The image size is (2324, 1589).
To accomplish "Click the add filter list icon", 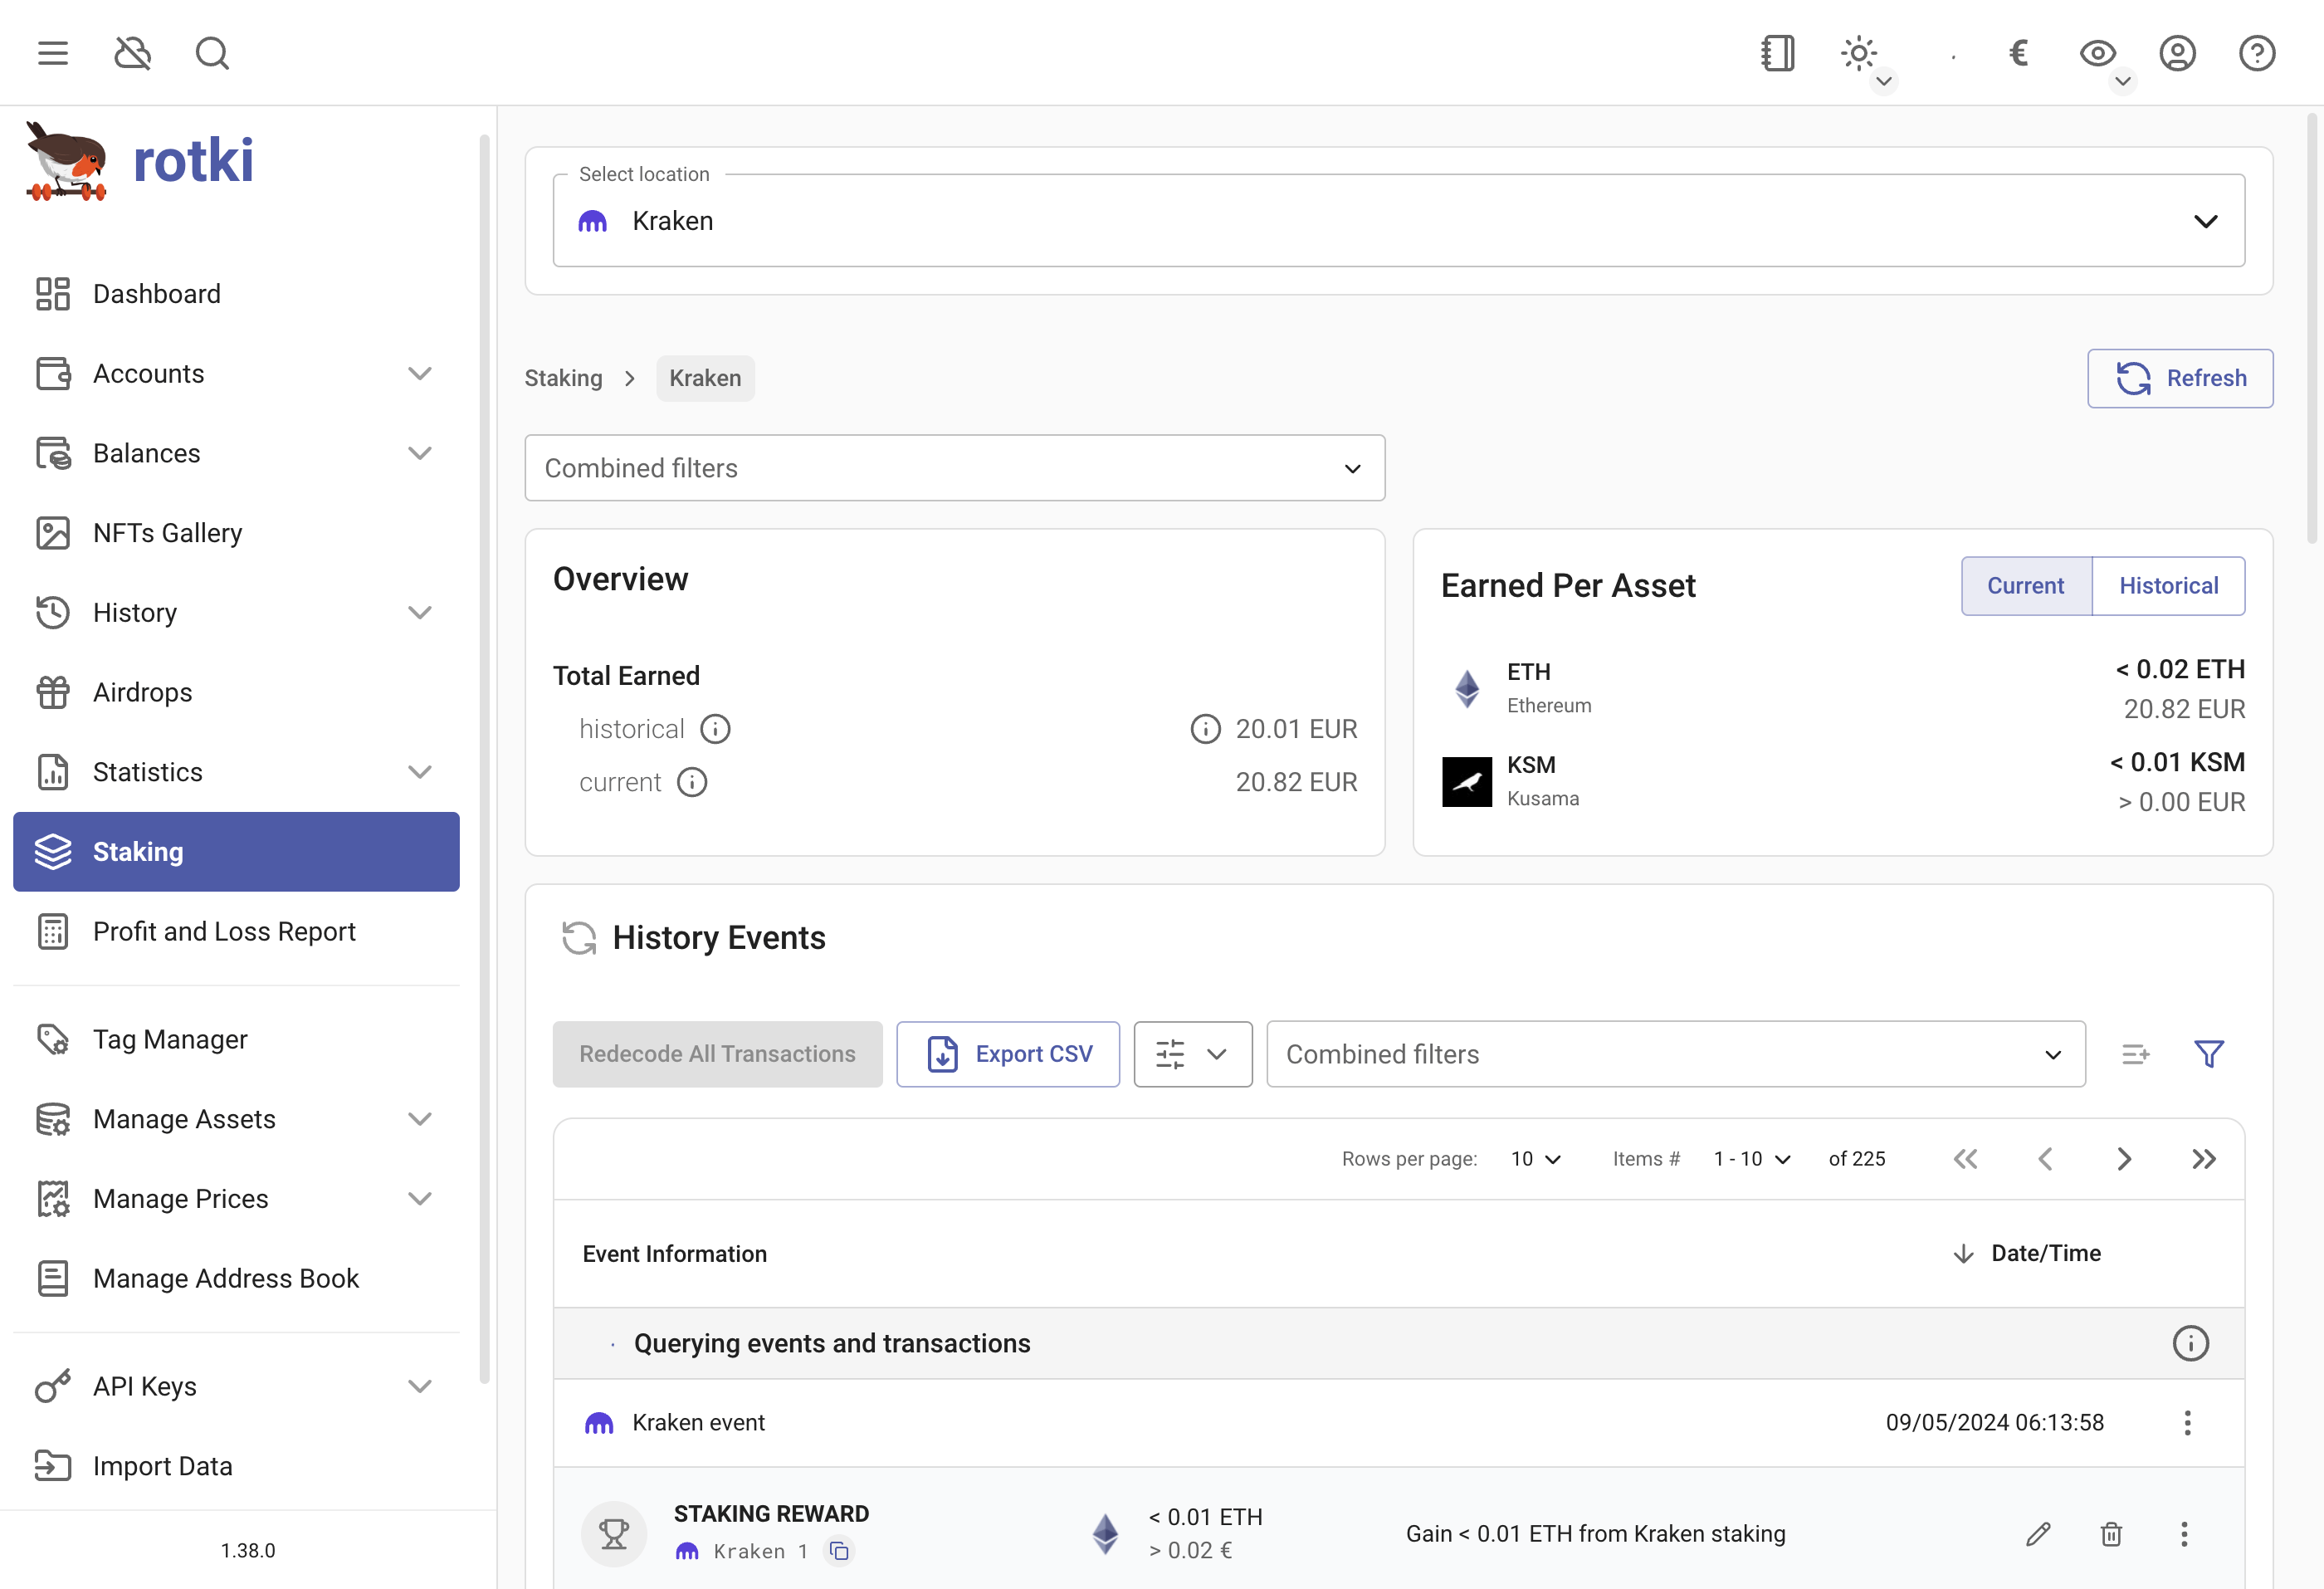I will click(2135, 1054).
